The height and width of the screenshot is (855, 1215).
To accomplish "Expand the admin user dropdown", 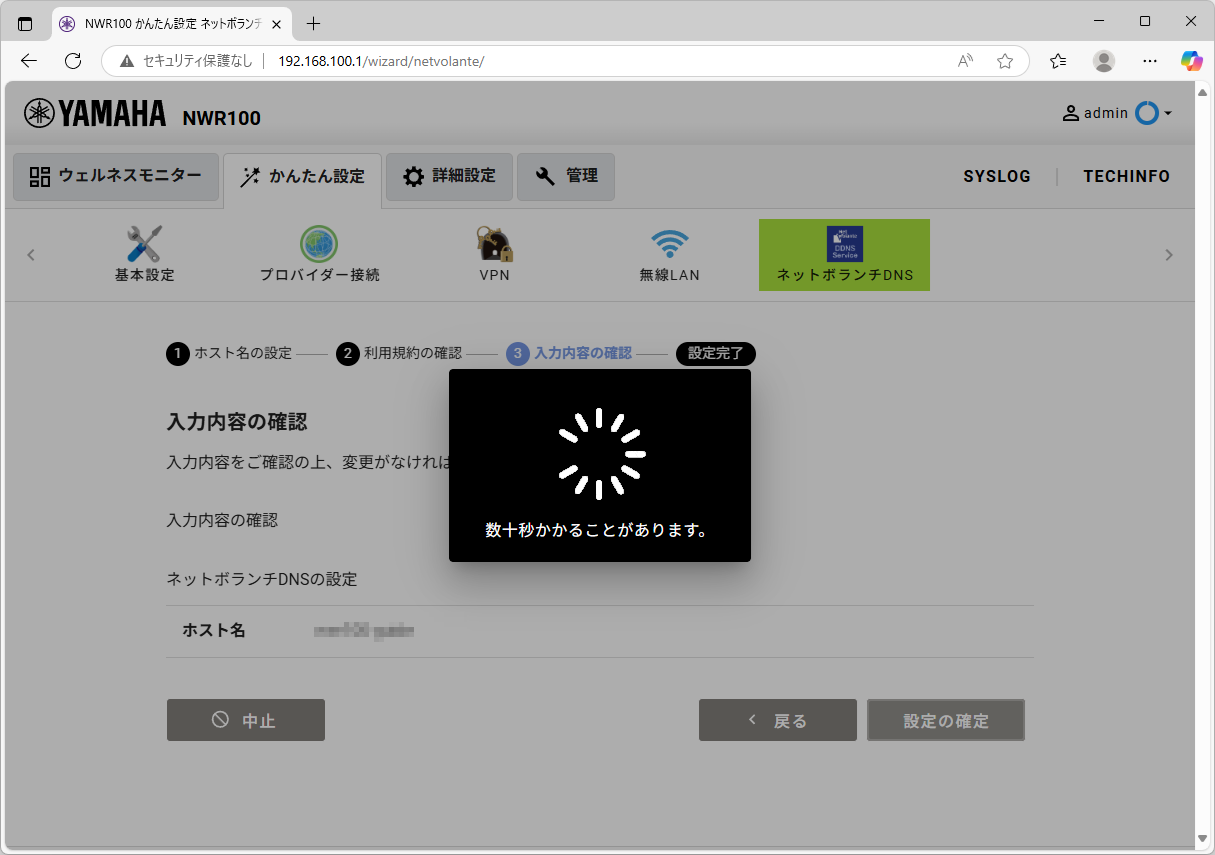I will coord(1117,114).
